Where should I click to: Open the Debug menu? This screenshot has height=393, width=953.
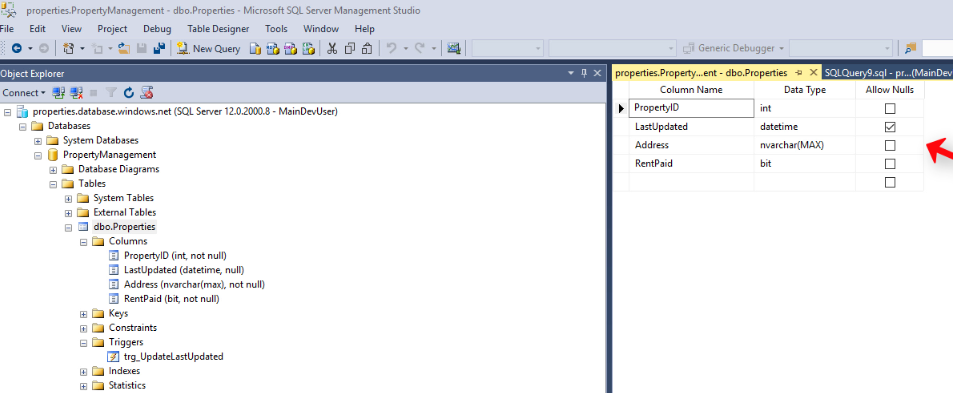coord(157,29)
